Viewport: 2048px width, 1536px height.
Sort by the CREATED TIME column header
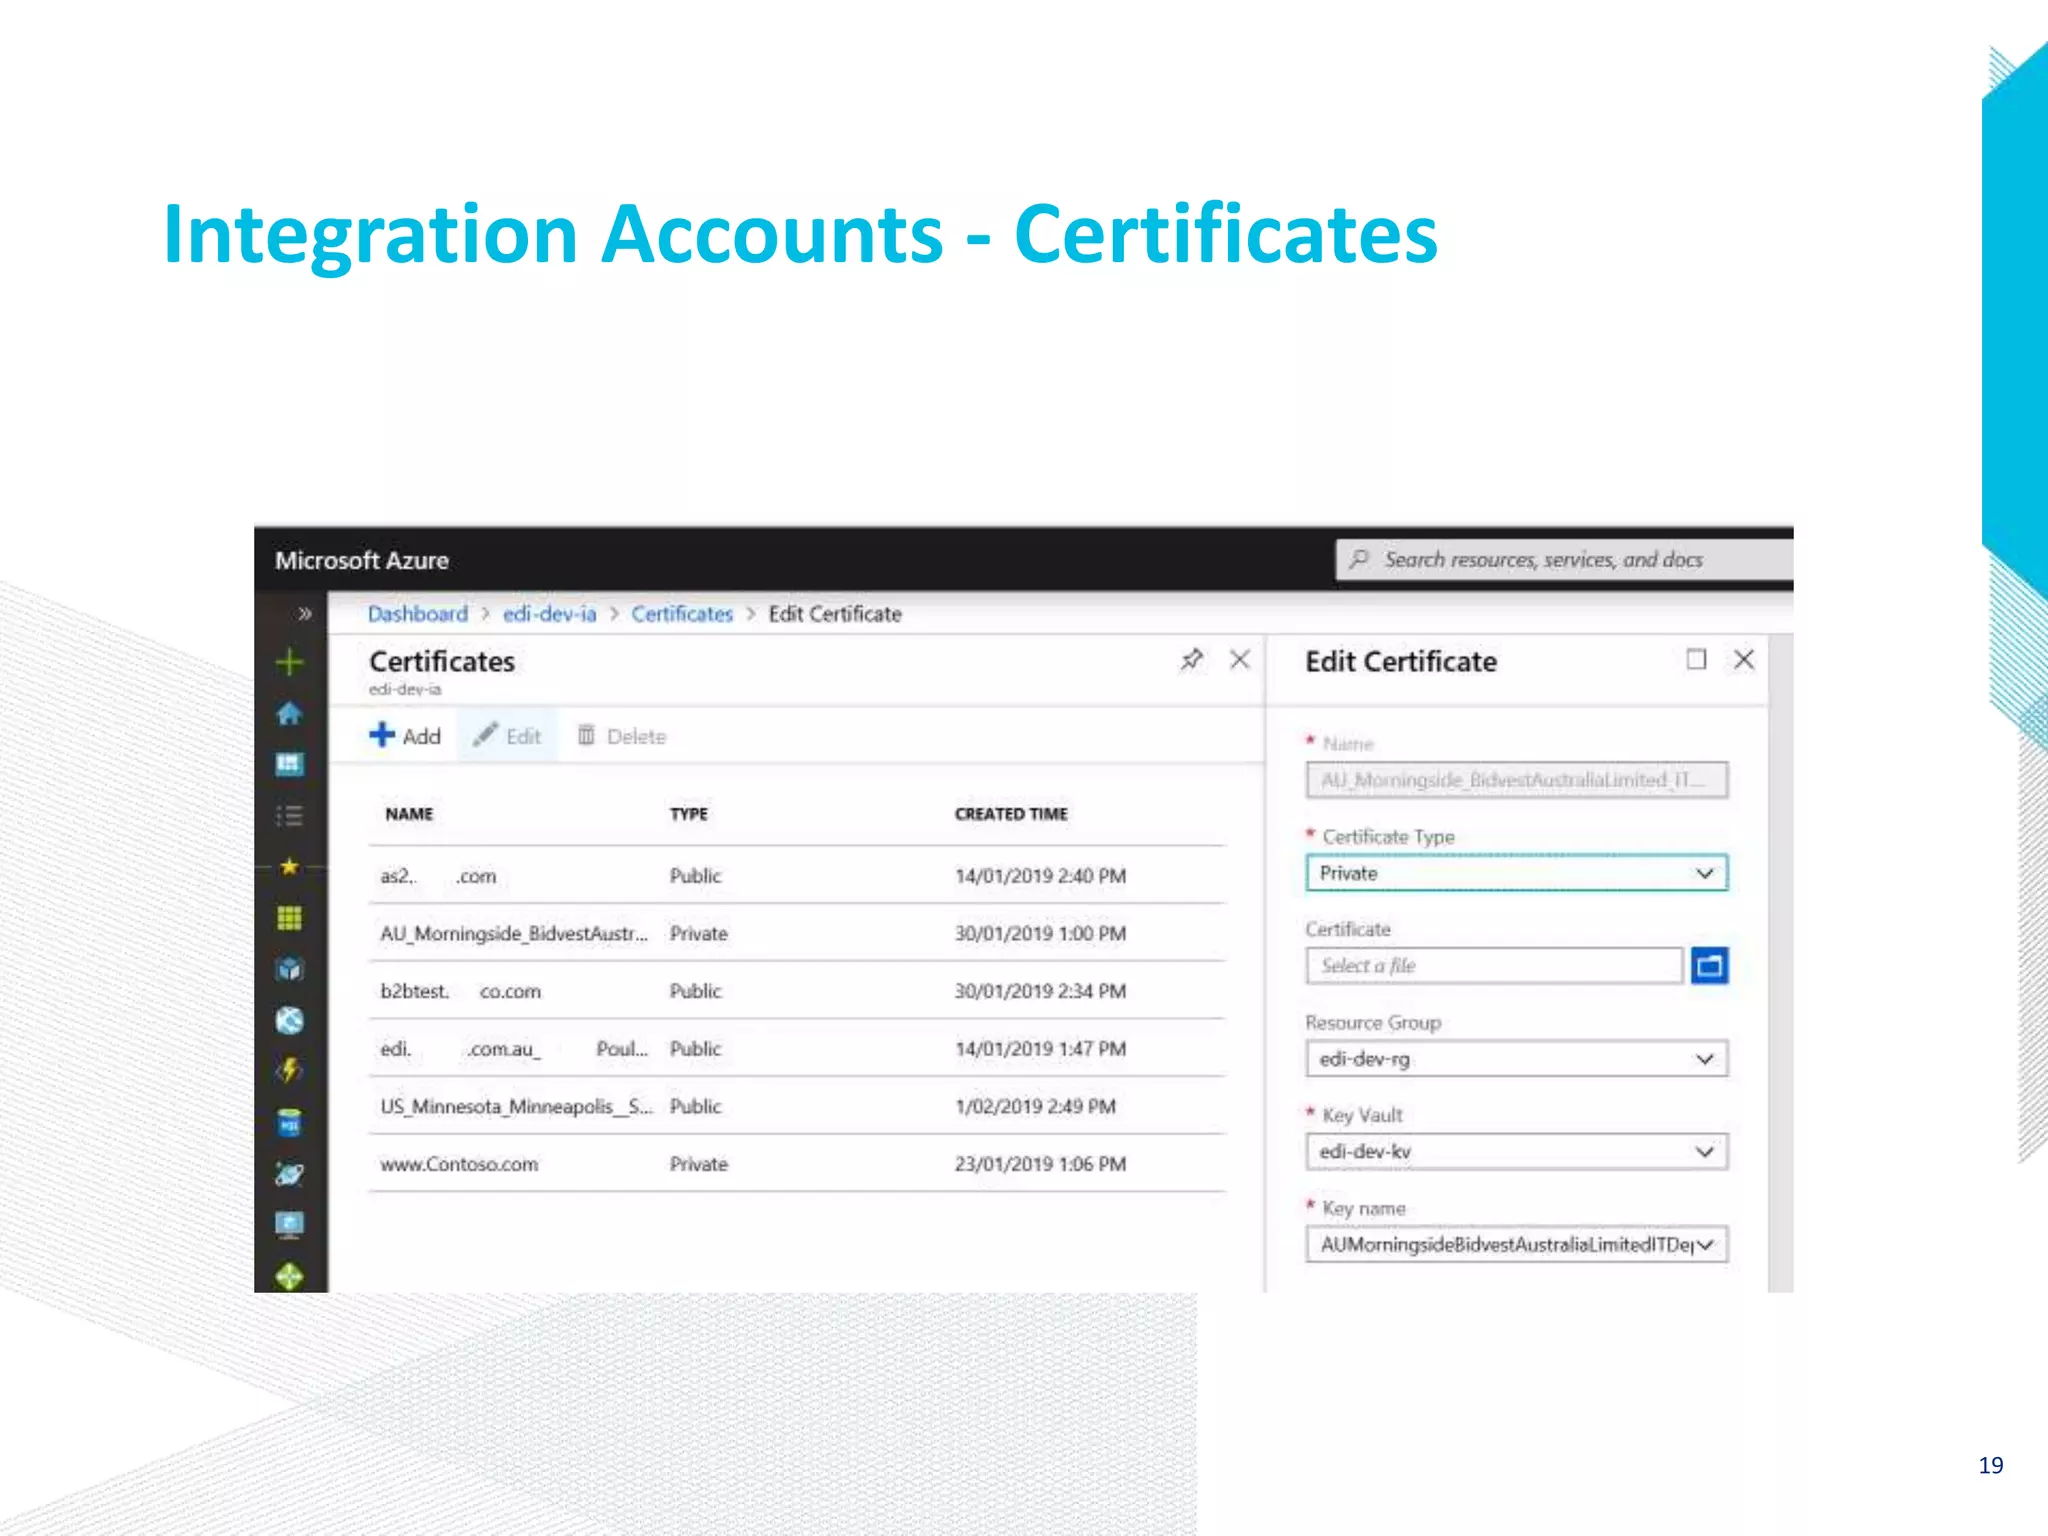click(x=1011, y=814)
